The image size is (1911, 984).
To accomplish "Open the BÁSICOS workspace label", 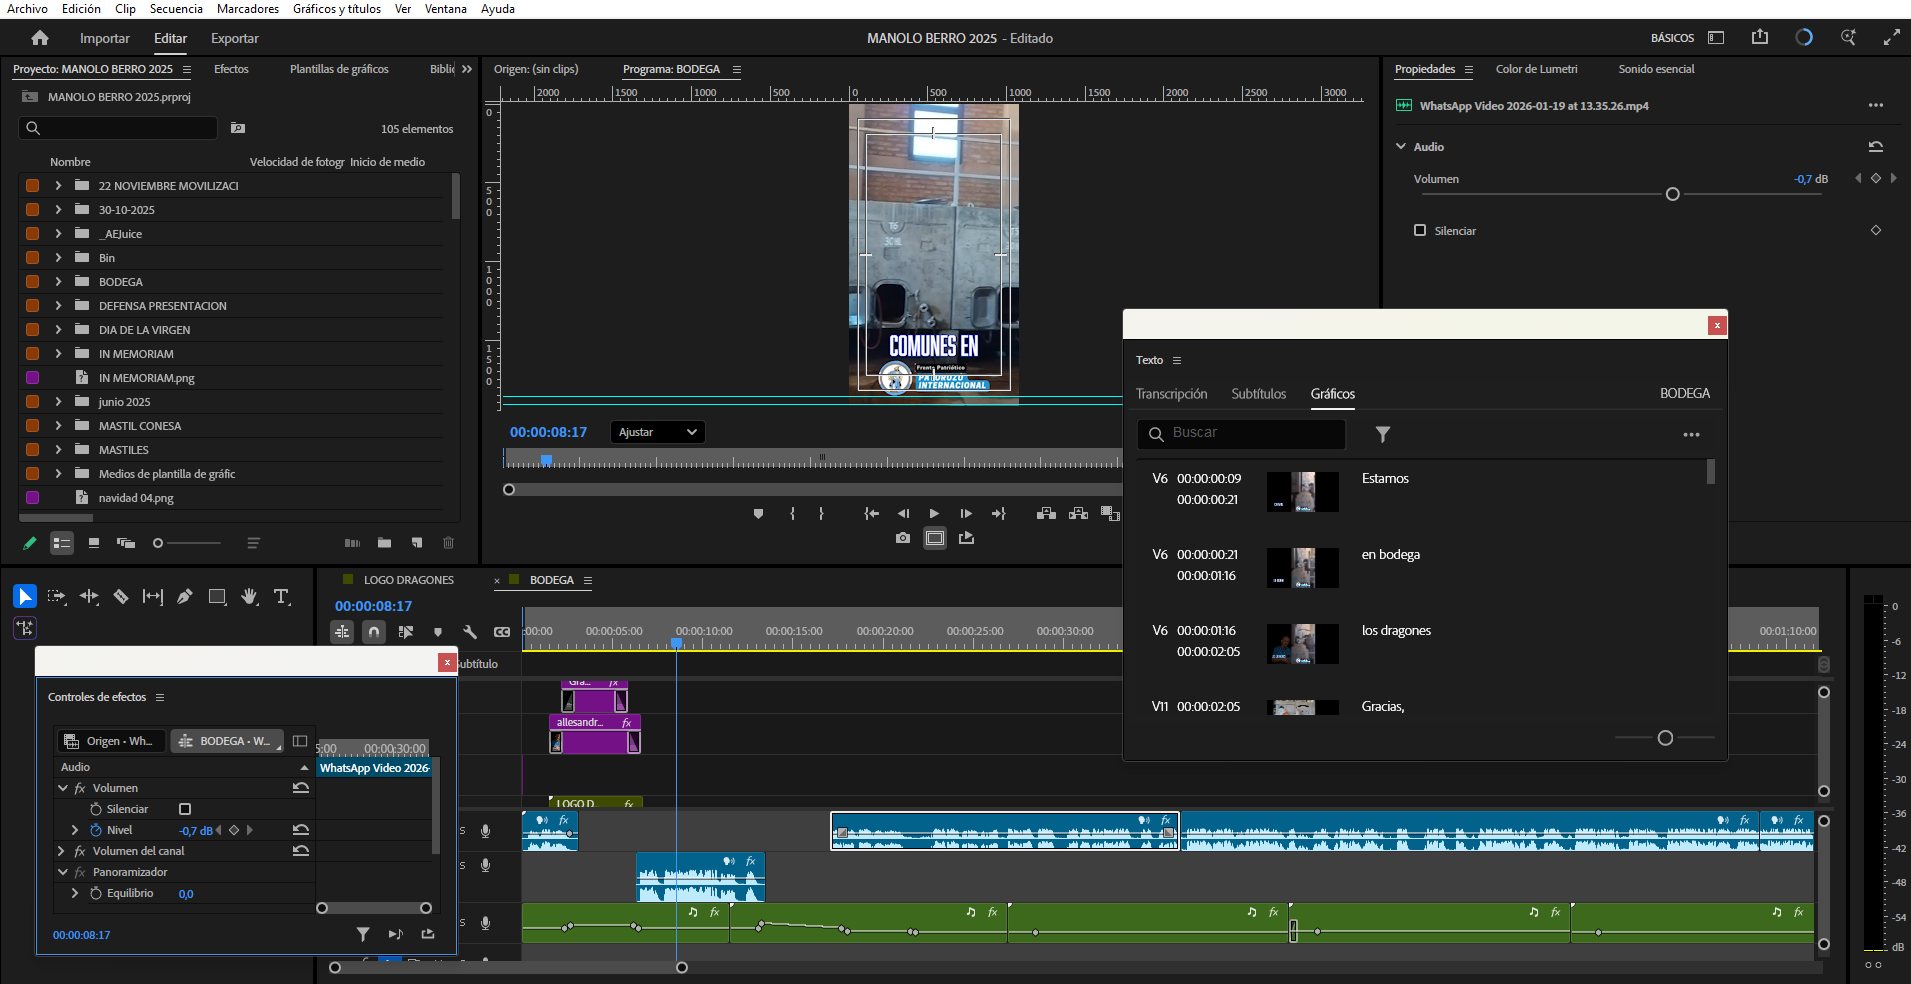I will (1672, 38).
